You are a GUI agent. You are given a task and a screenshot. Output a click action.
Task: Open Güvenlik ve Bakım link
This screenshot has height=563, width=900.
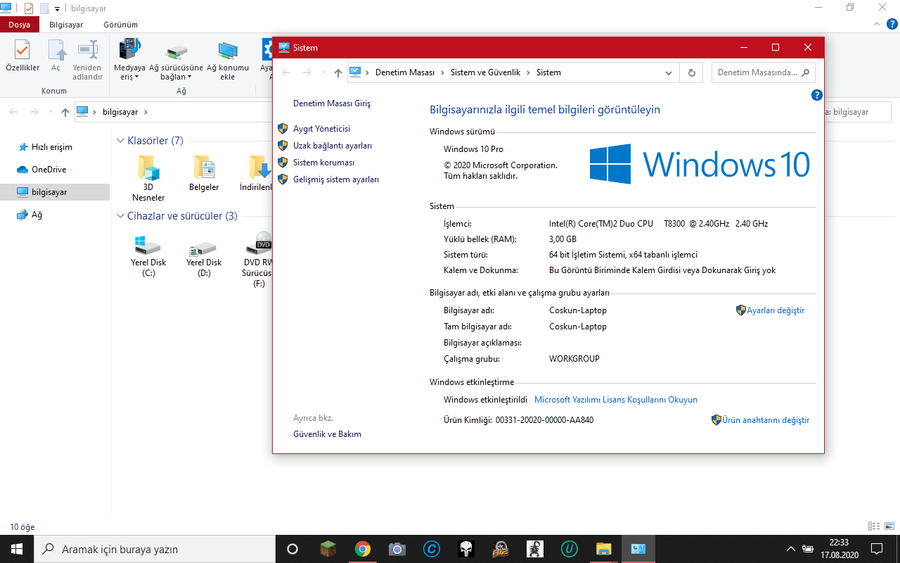(327, 434)
